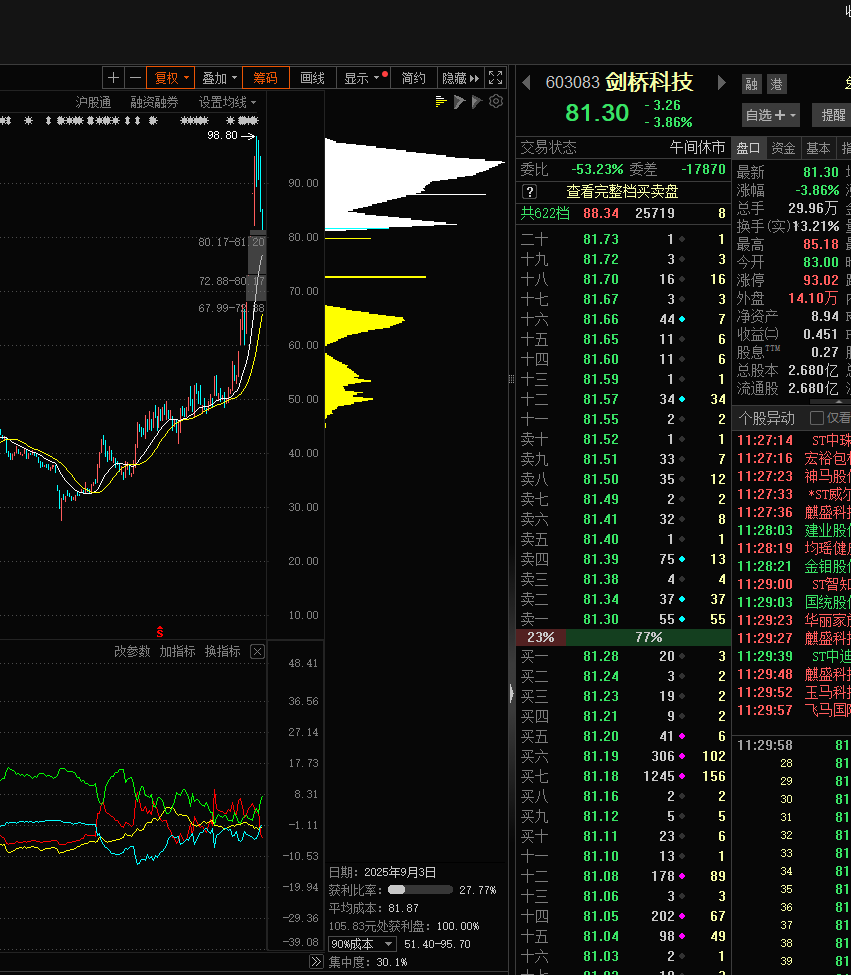
Task: Go to previous stock arrow
Action: [527, 82]
